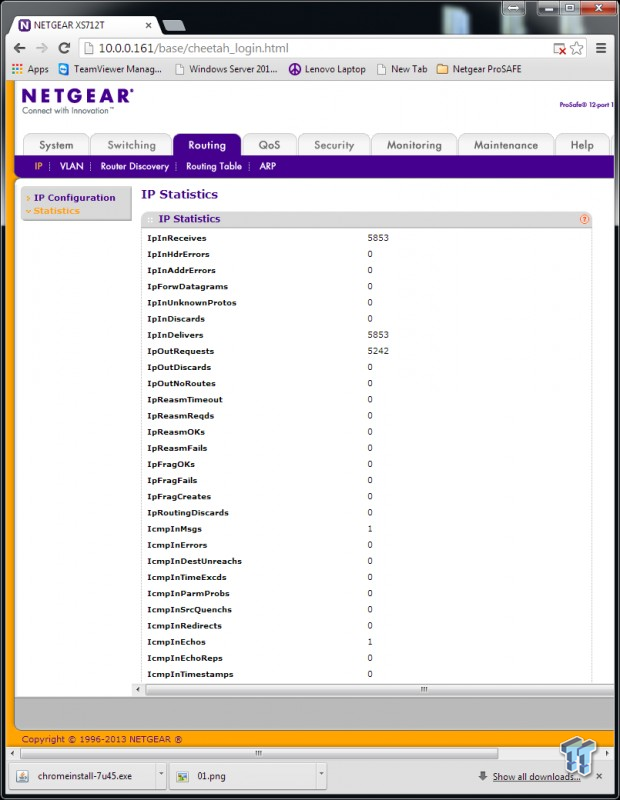Open the Lenovo Laptop bookmark

[x=327, y=69]
